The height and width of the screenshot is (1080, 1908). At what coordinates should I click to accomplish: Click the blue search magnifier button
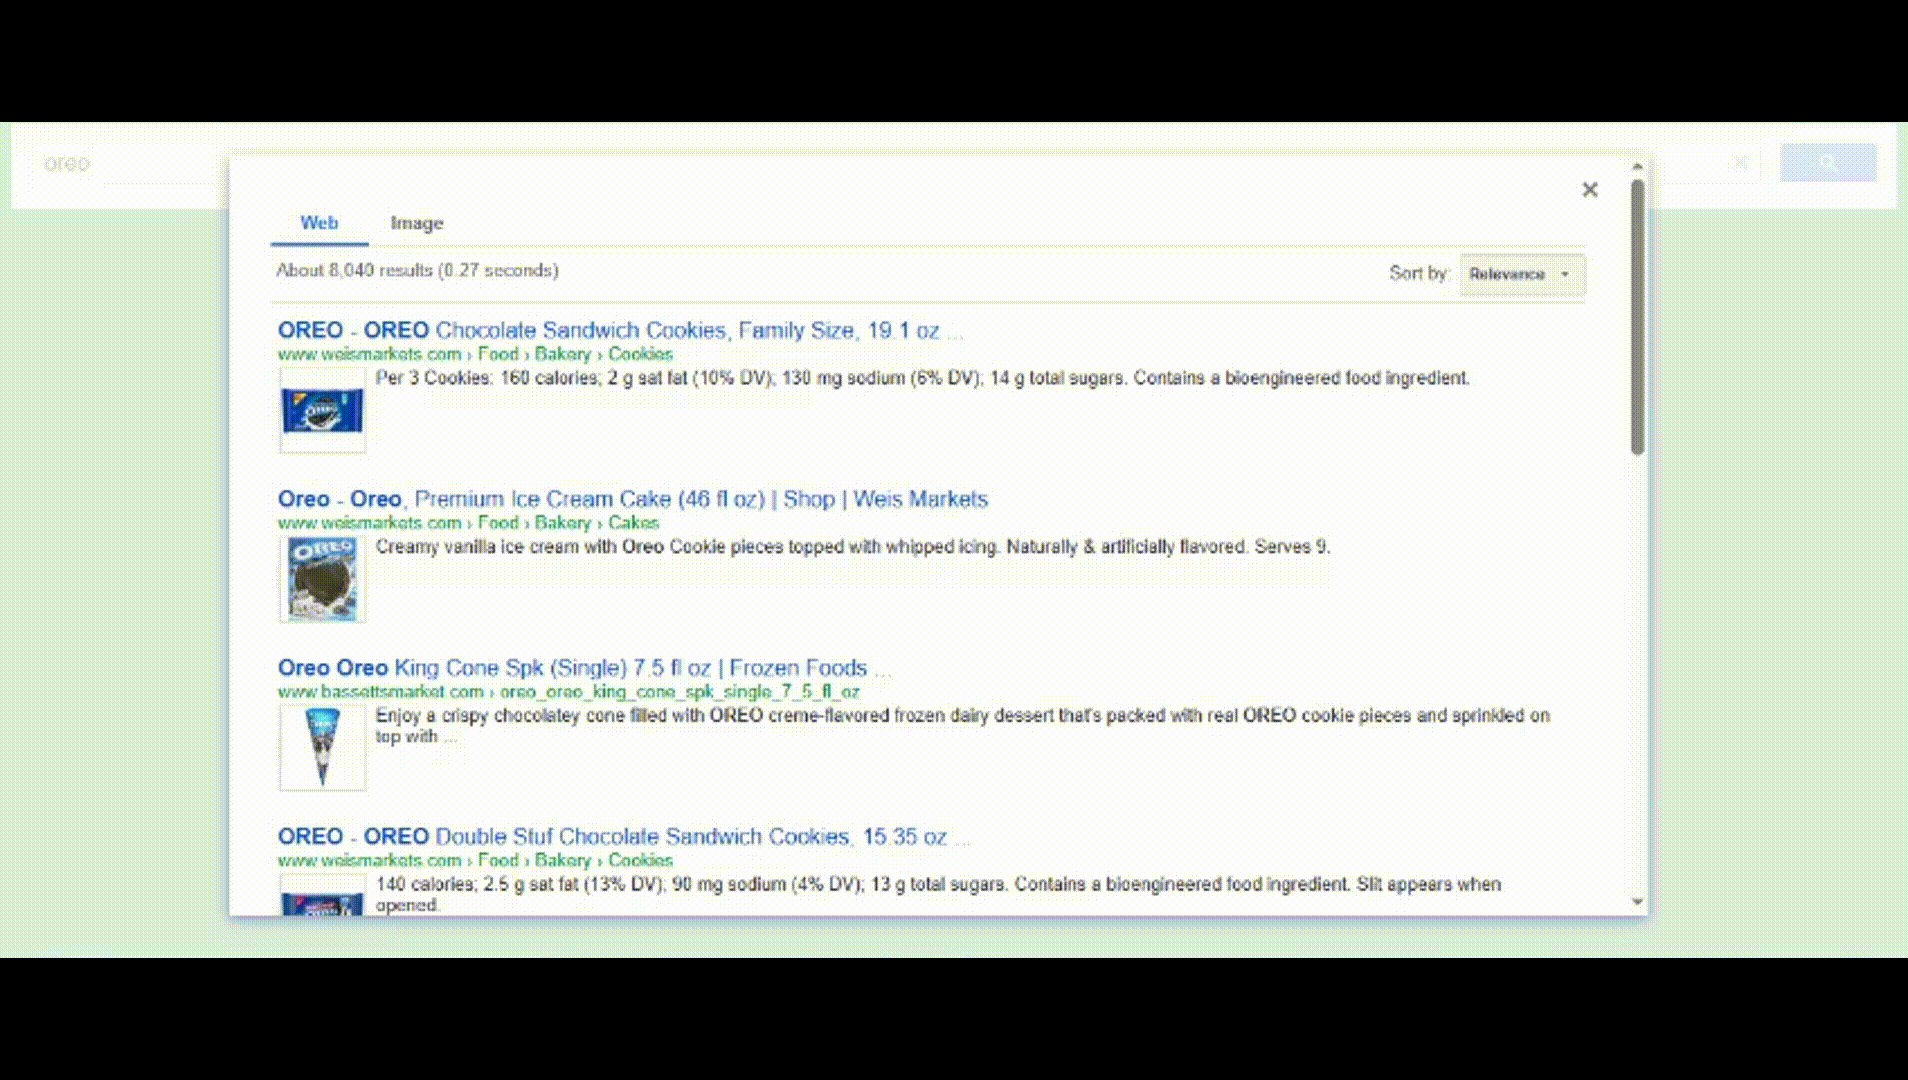tap(1827, 163)
